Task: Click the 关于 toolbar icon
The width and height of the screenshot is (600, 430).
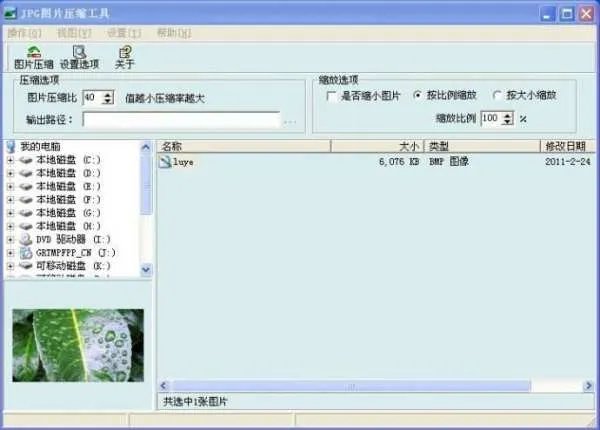Action: (x=125, y=52)
